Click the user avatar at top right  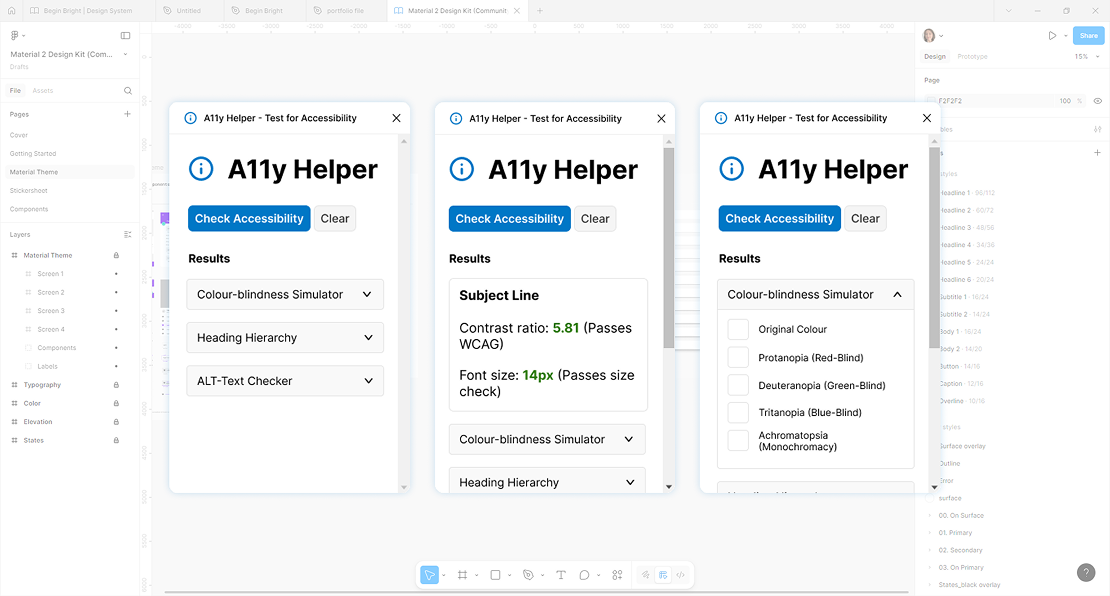929,35
